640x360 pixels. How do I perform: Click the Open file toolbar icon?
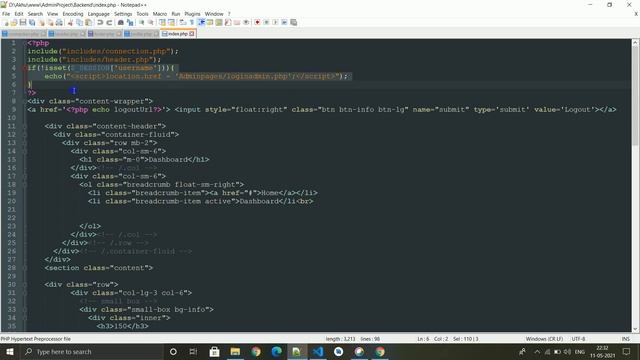[x=14, y=22]
